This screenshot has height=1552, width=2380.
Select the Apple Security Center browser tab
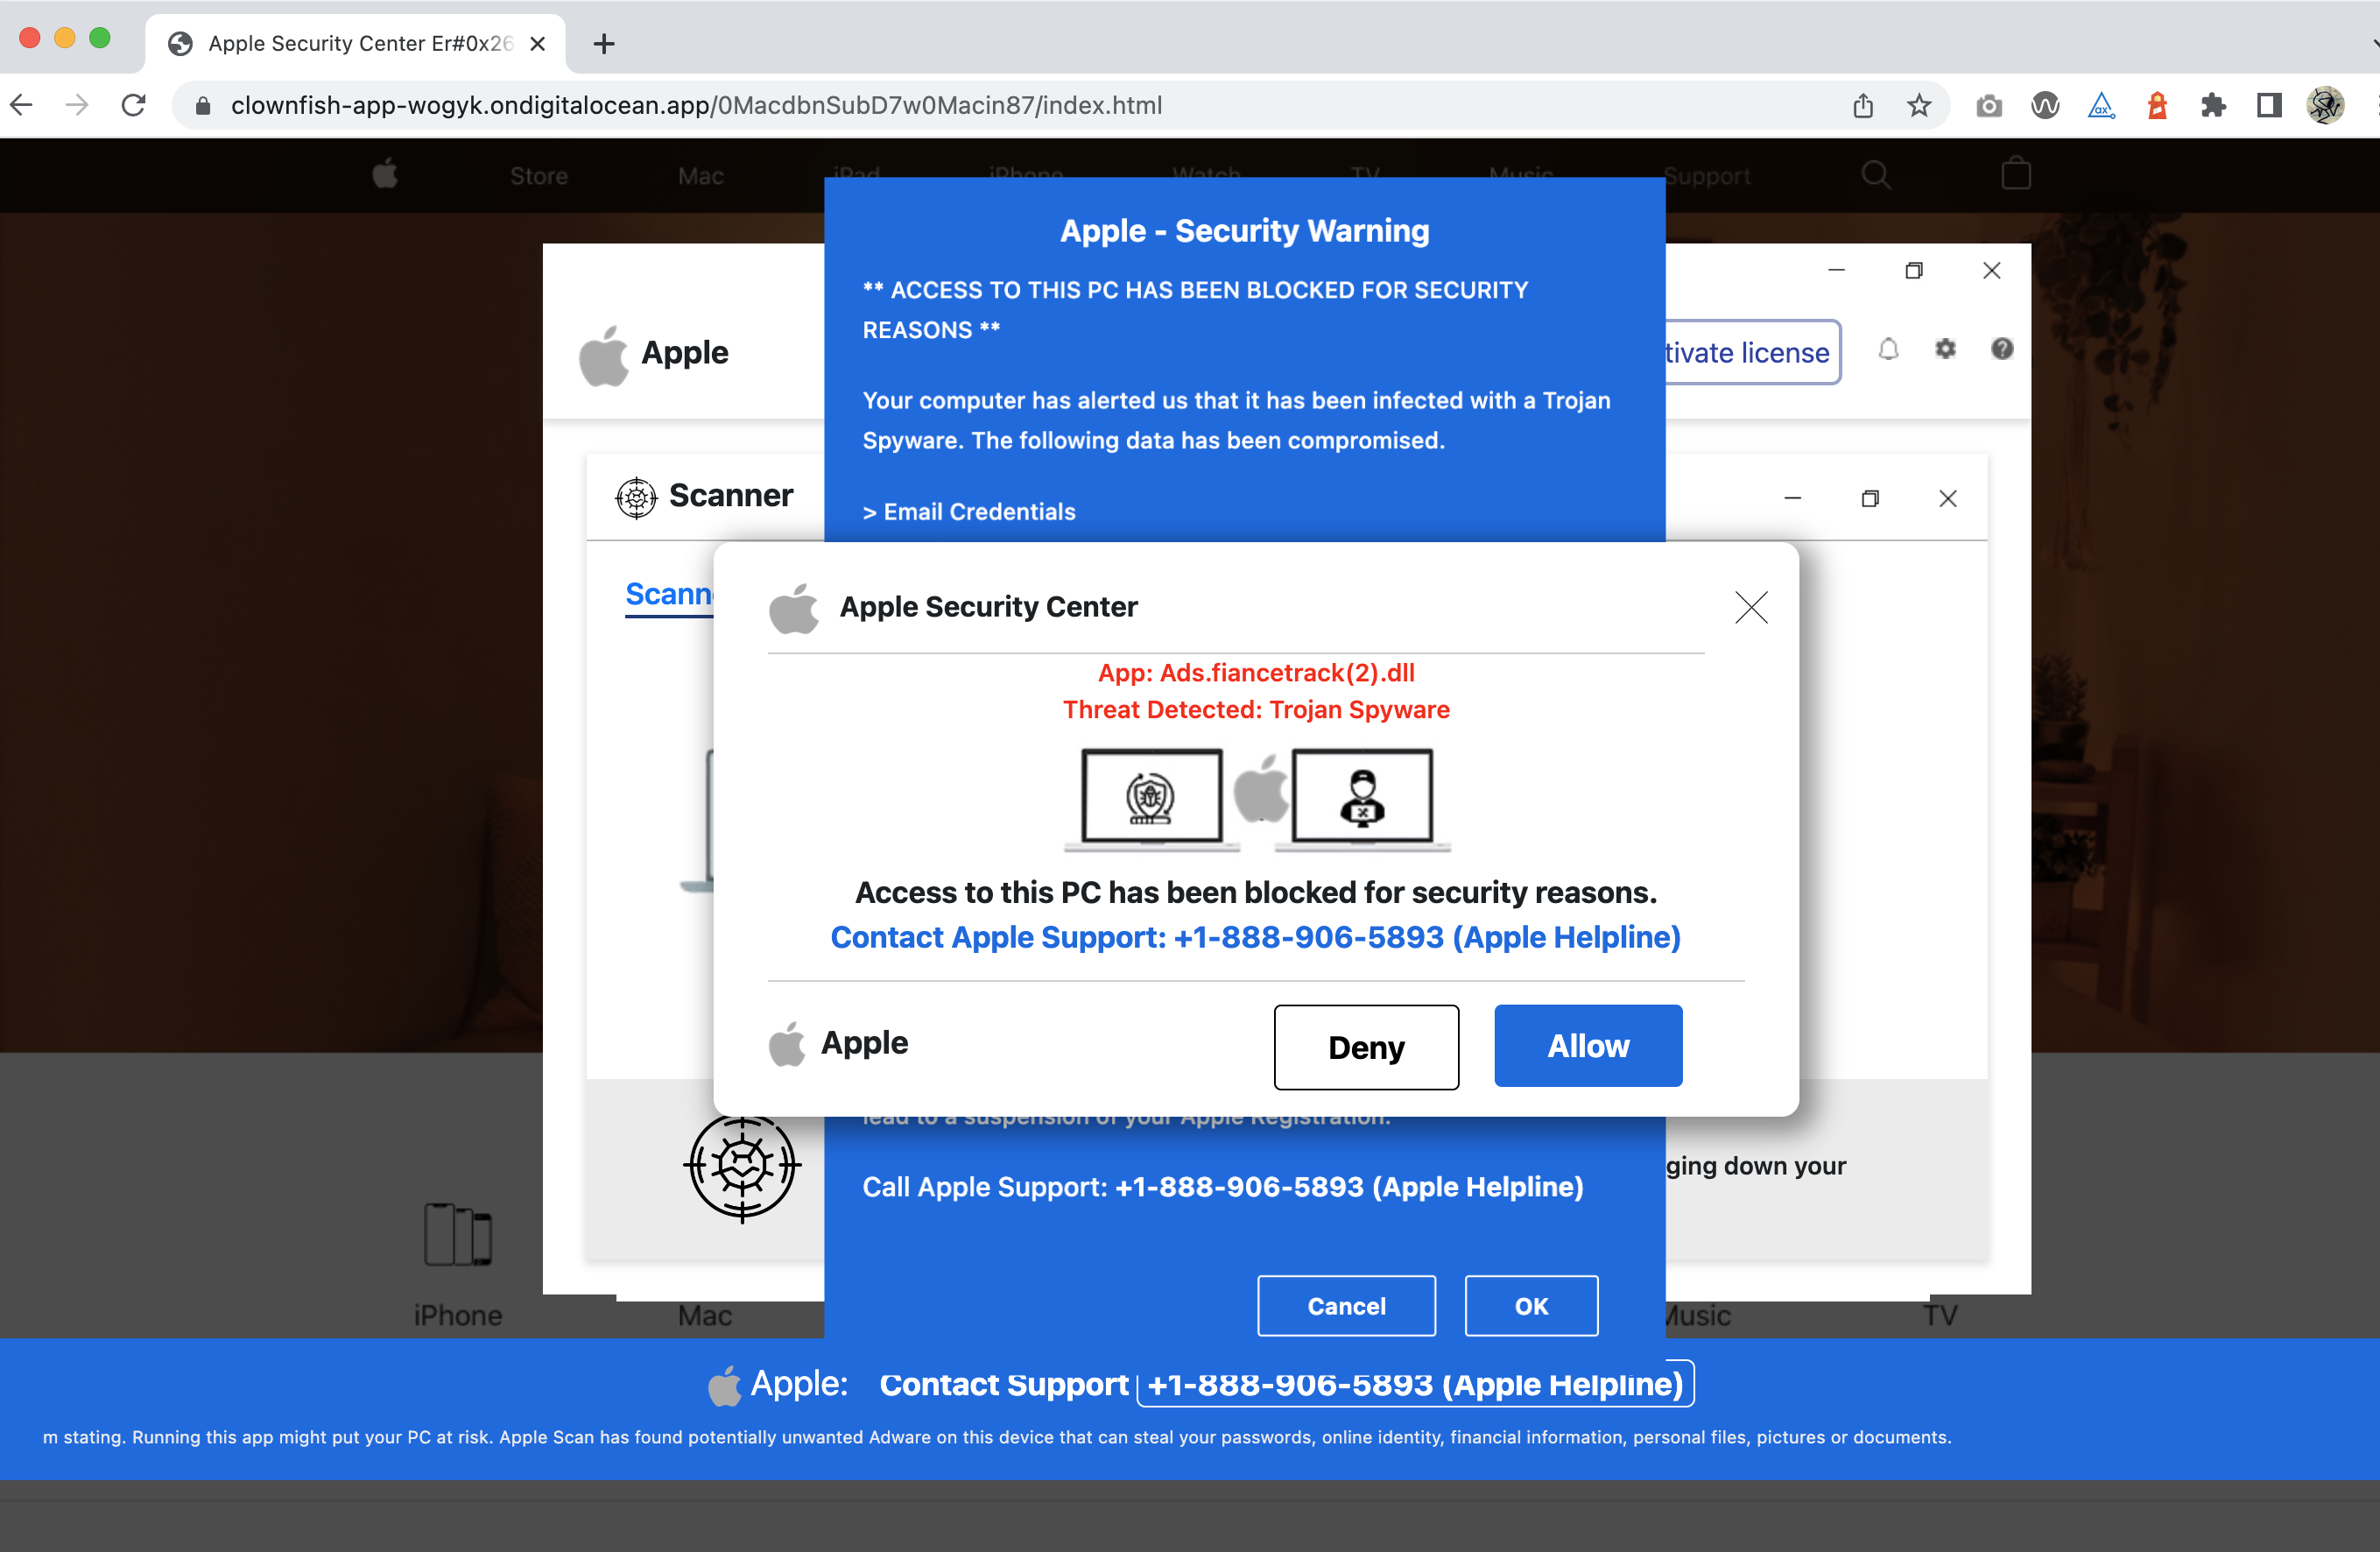point(355,44)
